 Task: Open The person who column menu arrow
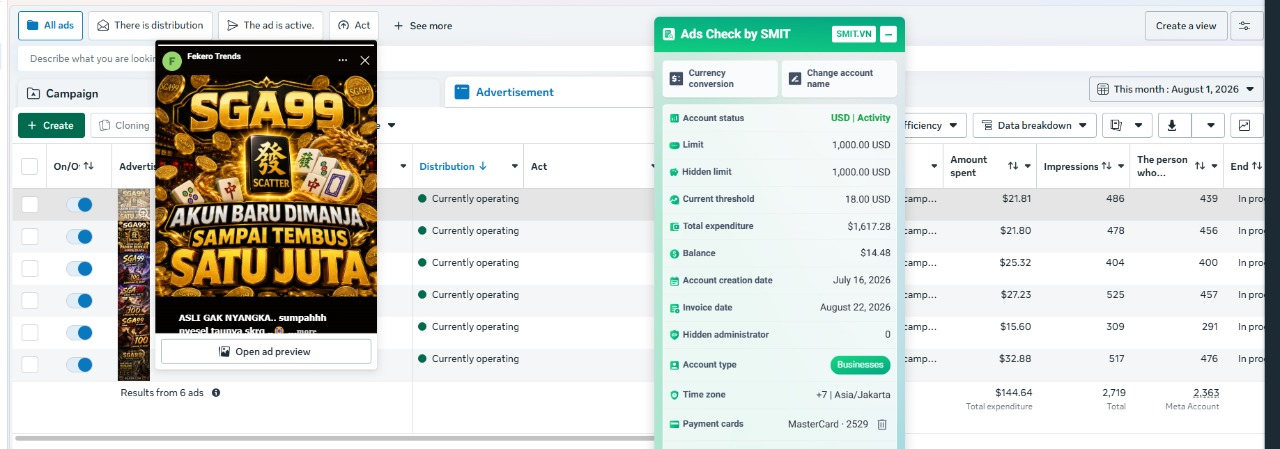pos(1215,166)
